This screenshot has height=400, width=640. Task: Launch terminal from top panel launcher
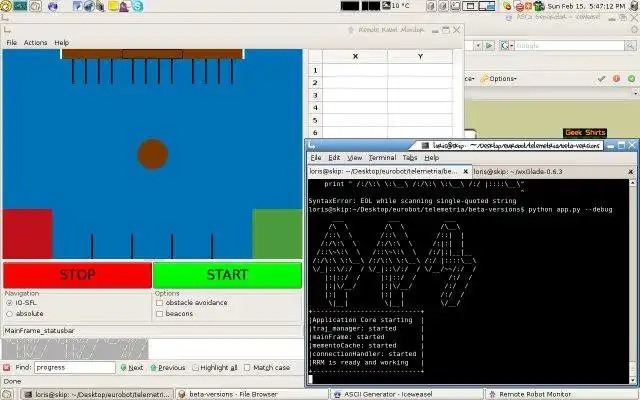20,6
